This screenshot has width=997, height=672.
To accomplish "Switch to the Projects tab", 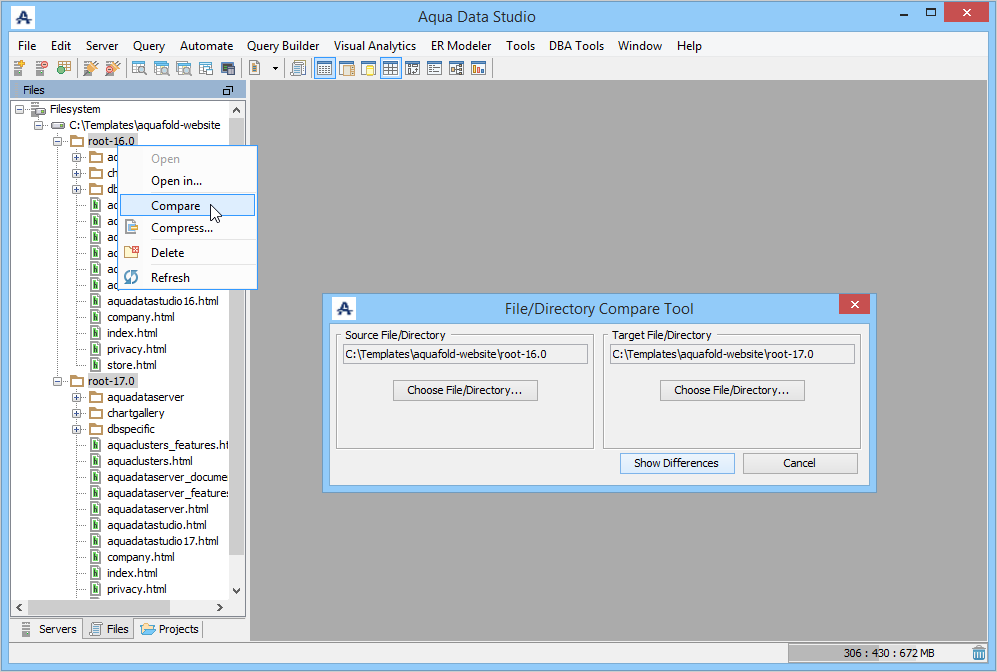I will (169, 629).
